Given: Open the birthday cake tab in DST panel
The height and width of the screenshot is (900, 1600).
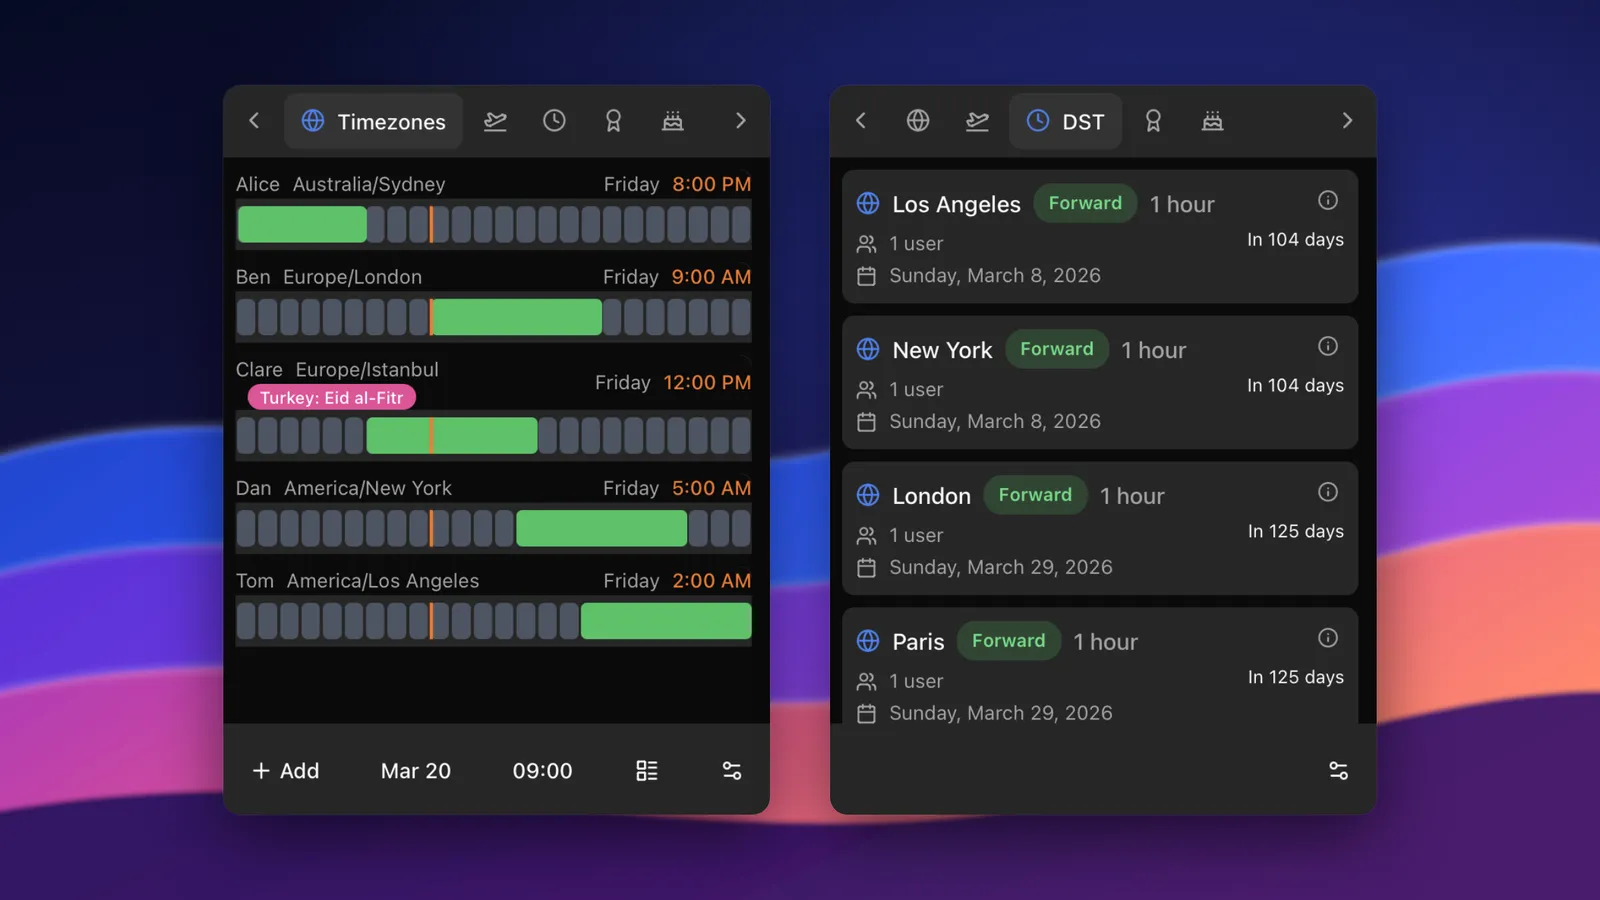Looking at the screenshot, I should 1212,121.
